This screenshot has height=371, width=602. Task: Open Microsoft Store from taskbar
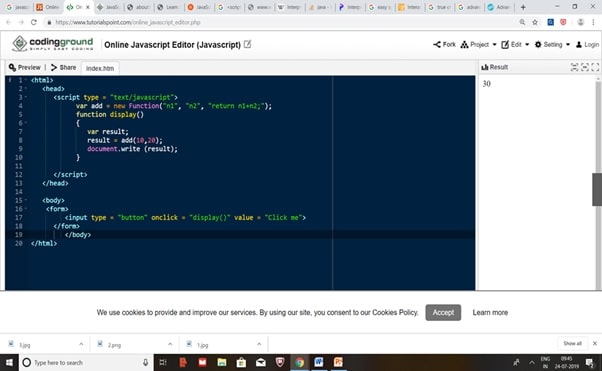241,362
